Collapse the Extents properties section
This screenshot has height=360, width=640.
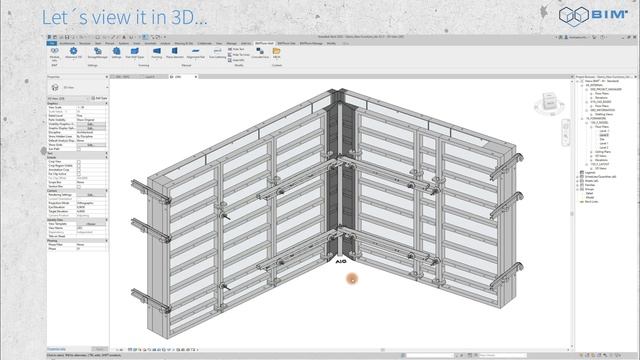point(107,157)
